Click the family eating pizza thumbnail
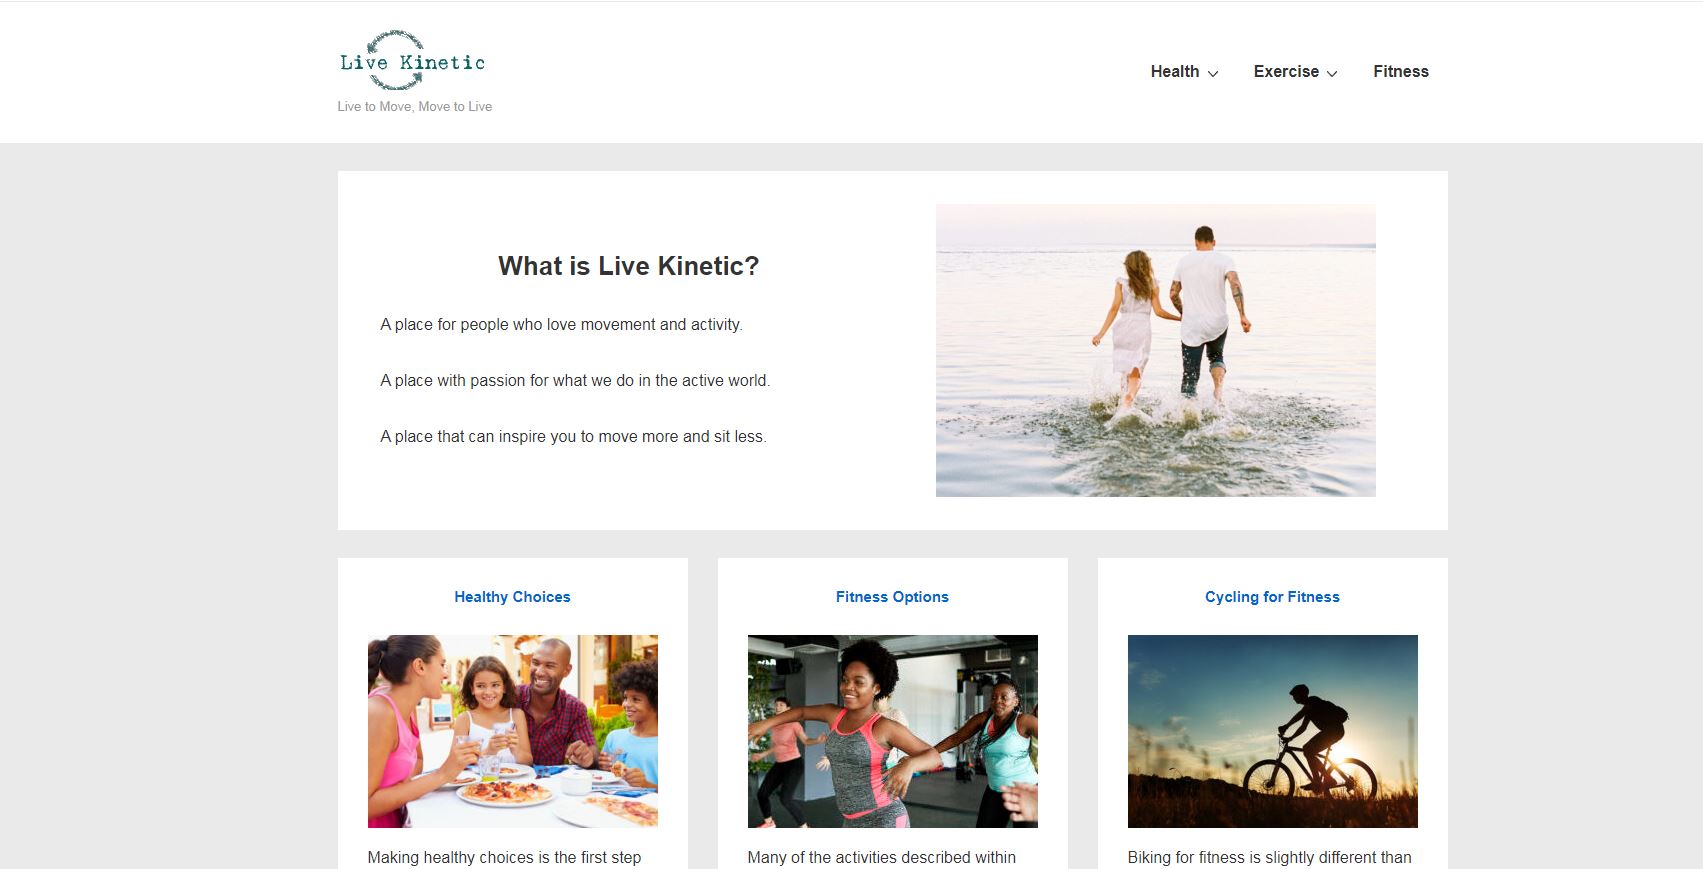The width and height of the screenshot is (1703, 869). pos(512,731)
